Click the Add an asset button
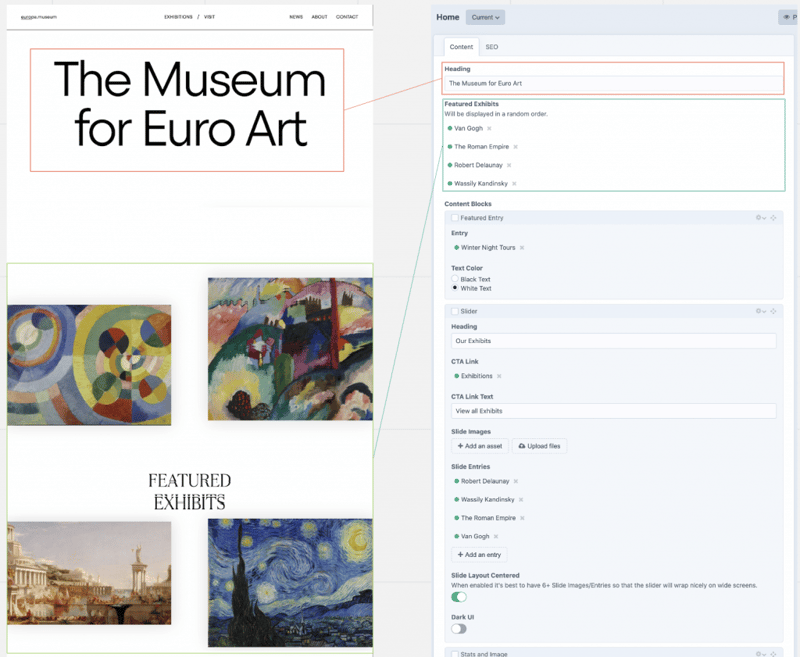This screenshot has height=657, width=800. coord(480,446)
